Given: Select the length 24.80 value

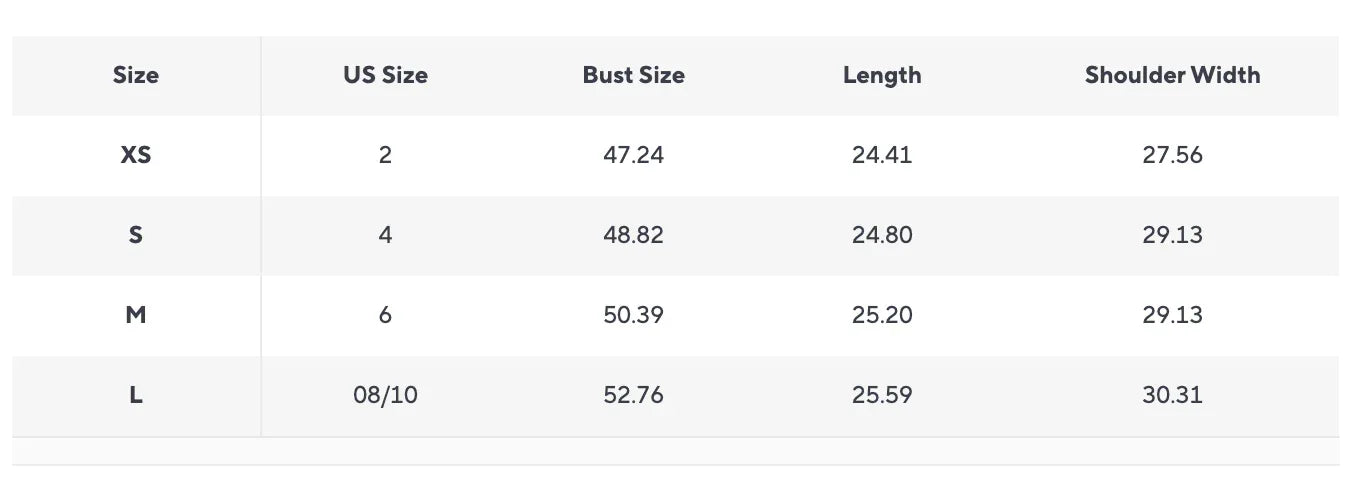Looking at the screenshot, I should (882, 235).
